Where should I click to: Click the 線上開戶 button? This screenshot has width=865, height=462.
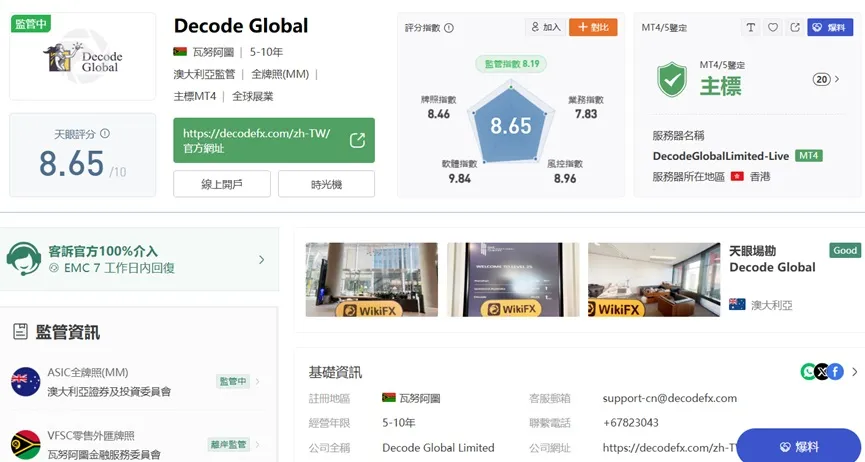[222, 184]
